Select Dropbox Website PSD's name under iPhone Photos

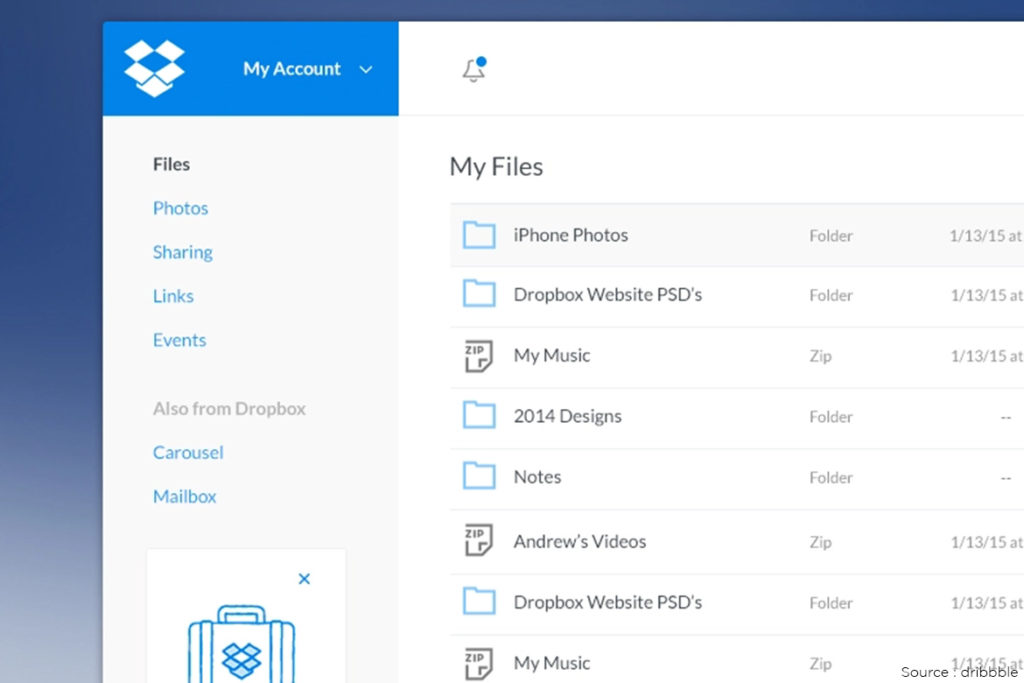[x=608, y=294]
